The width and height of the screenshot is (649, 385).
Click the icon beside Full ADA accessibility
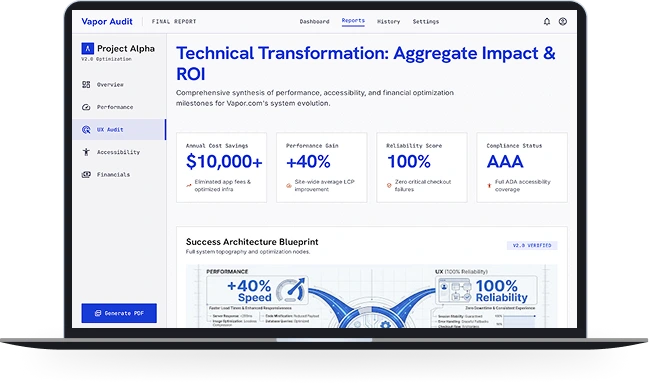tap(489, 185)
